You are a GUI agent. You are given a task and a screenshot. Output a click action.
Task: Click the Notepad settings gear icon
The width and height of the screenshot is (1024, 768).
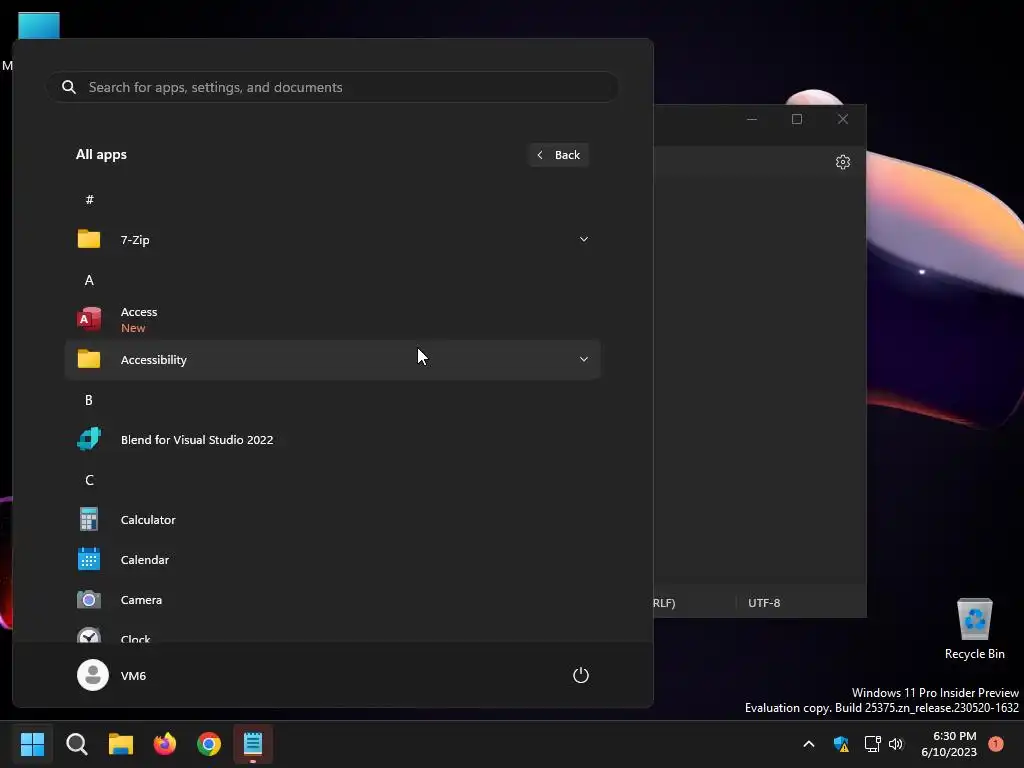tap(842, 162)
